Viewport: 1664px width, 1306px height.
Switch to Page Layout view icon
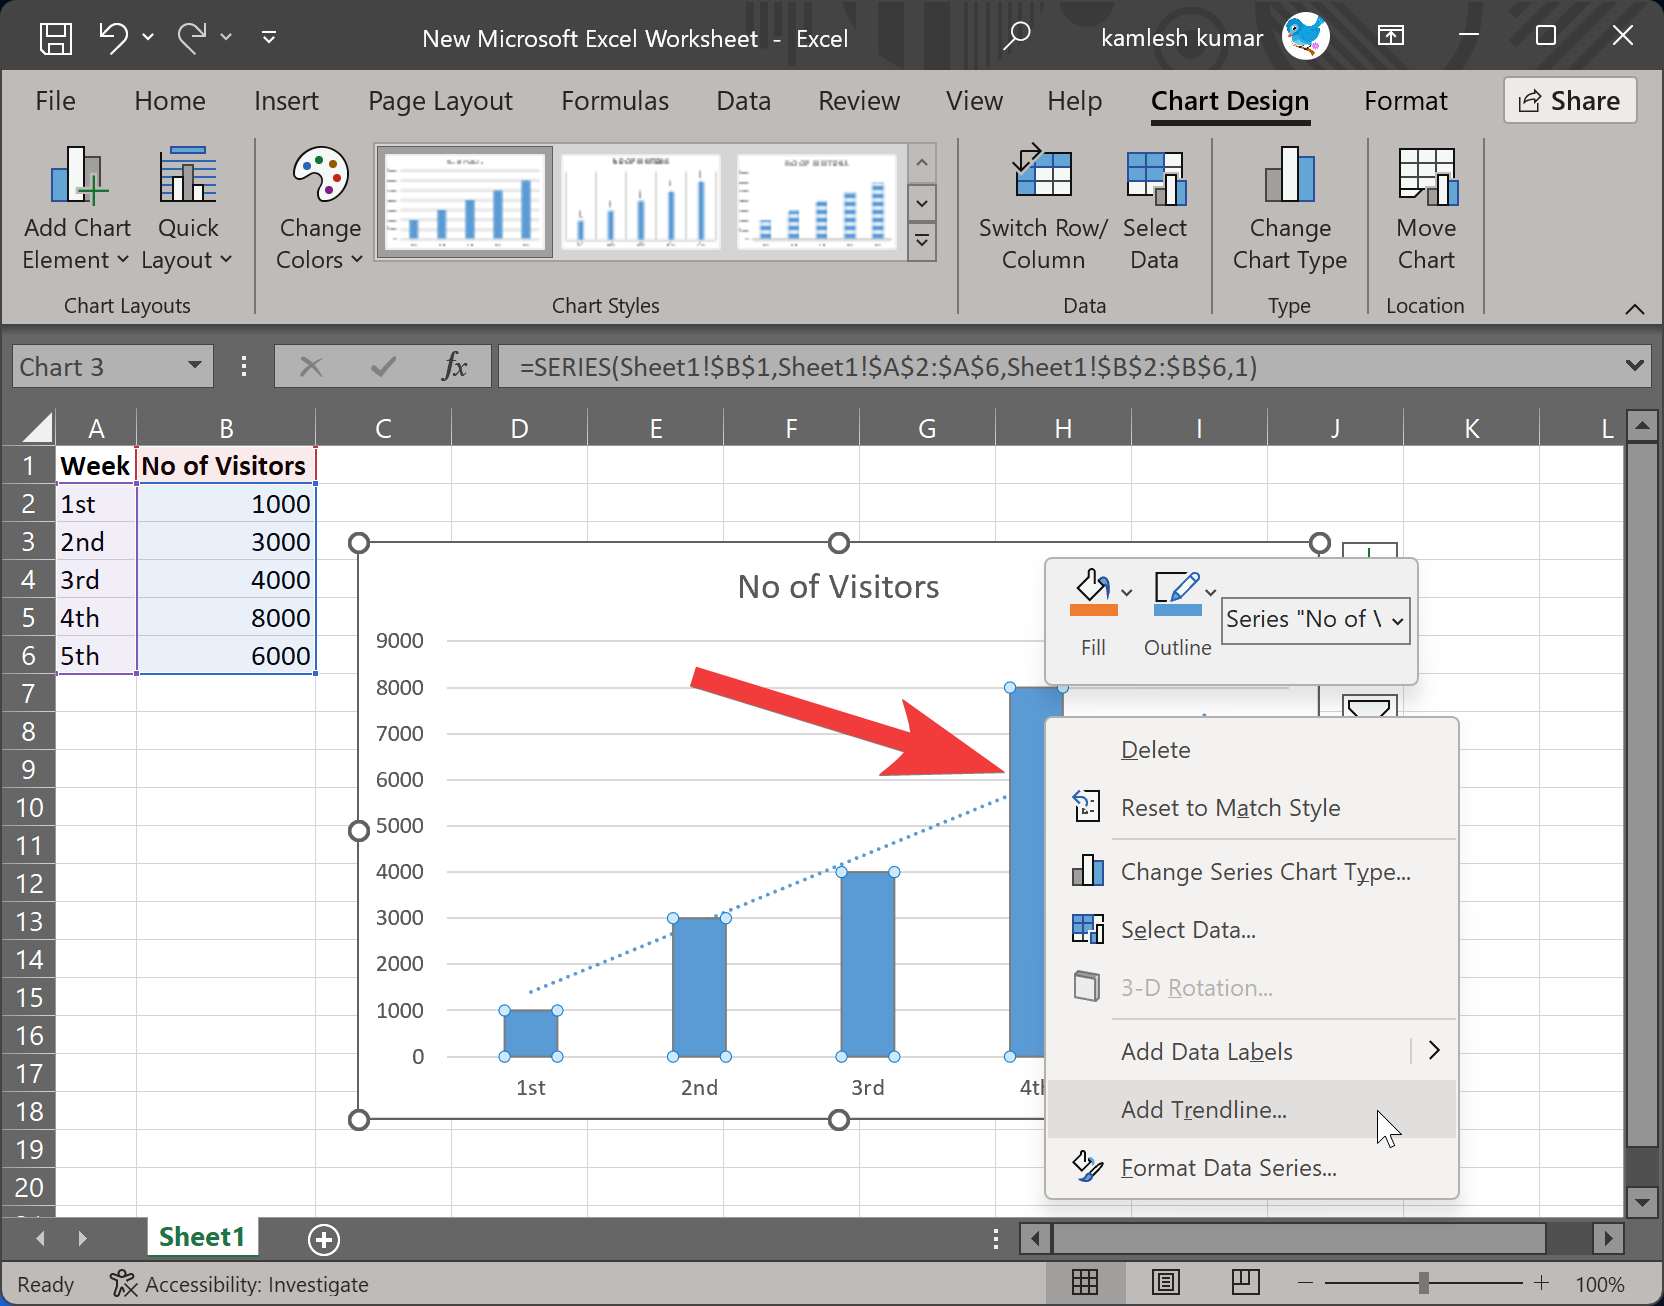(x=1166, y=1282)
